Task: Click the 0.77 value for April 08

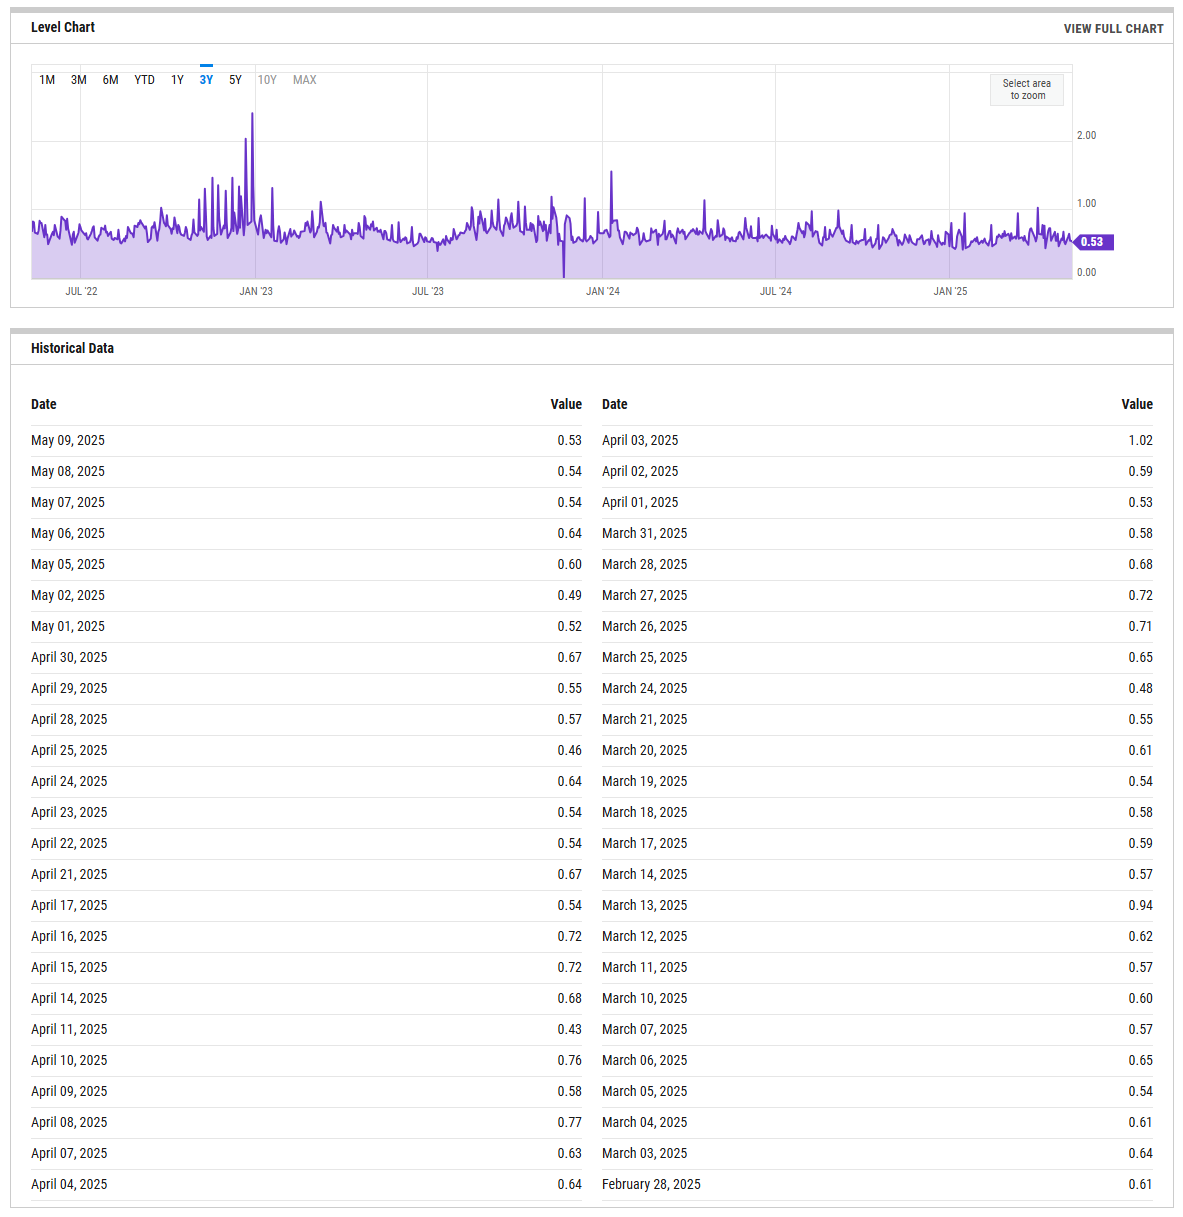Action: click(x=570, y=1122)
